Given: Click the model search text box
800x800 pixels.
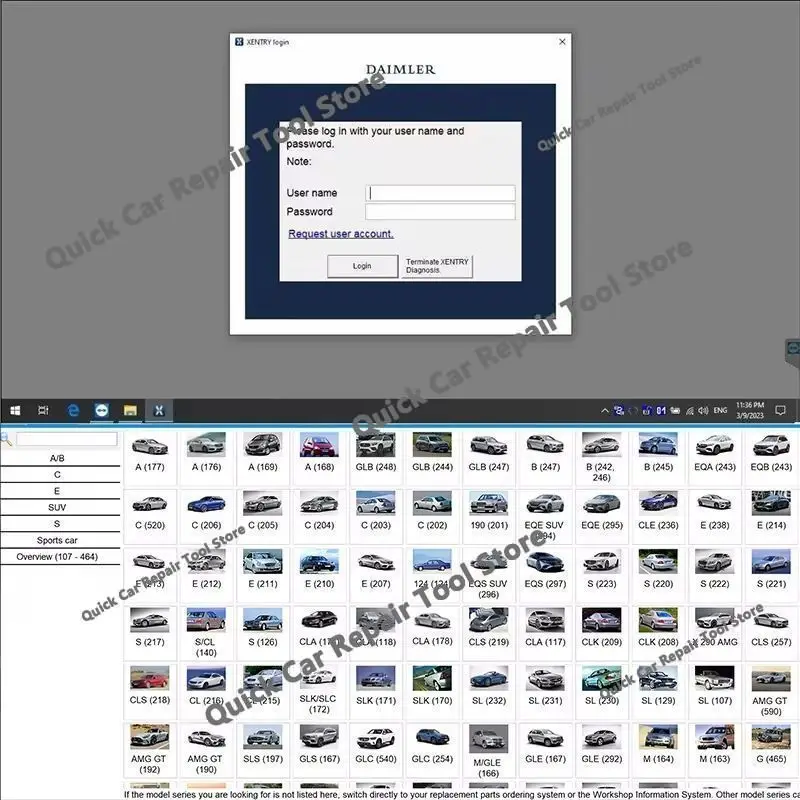Looking at the screenshot, I should (66, 439).
